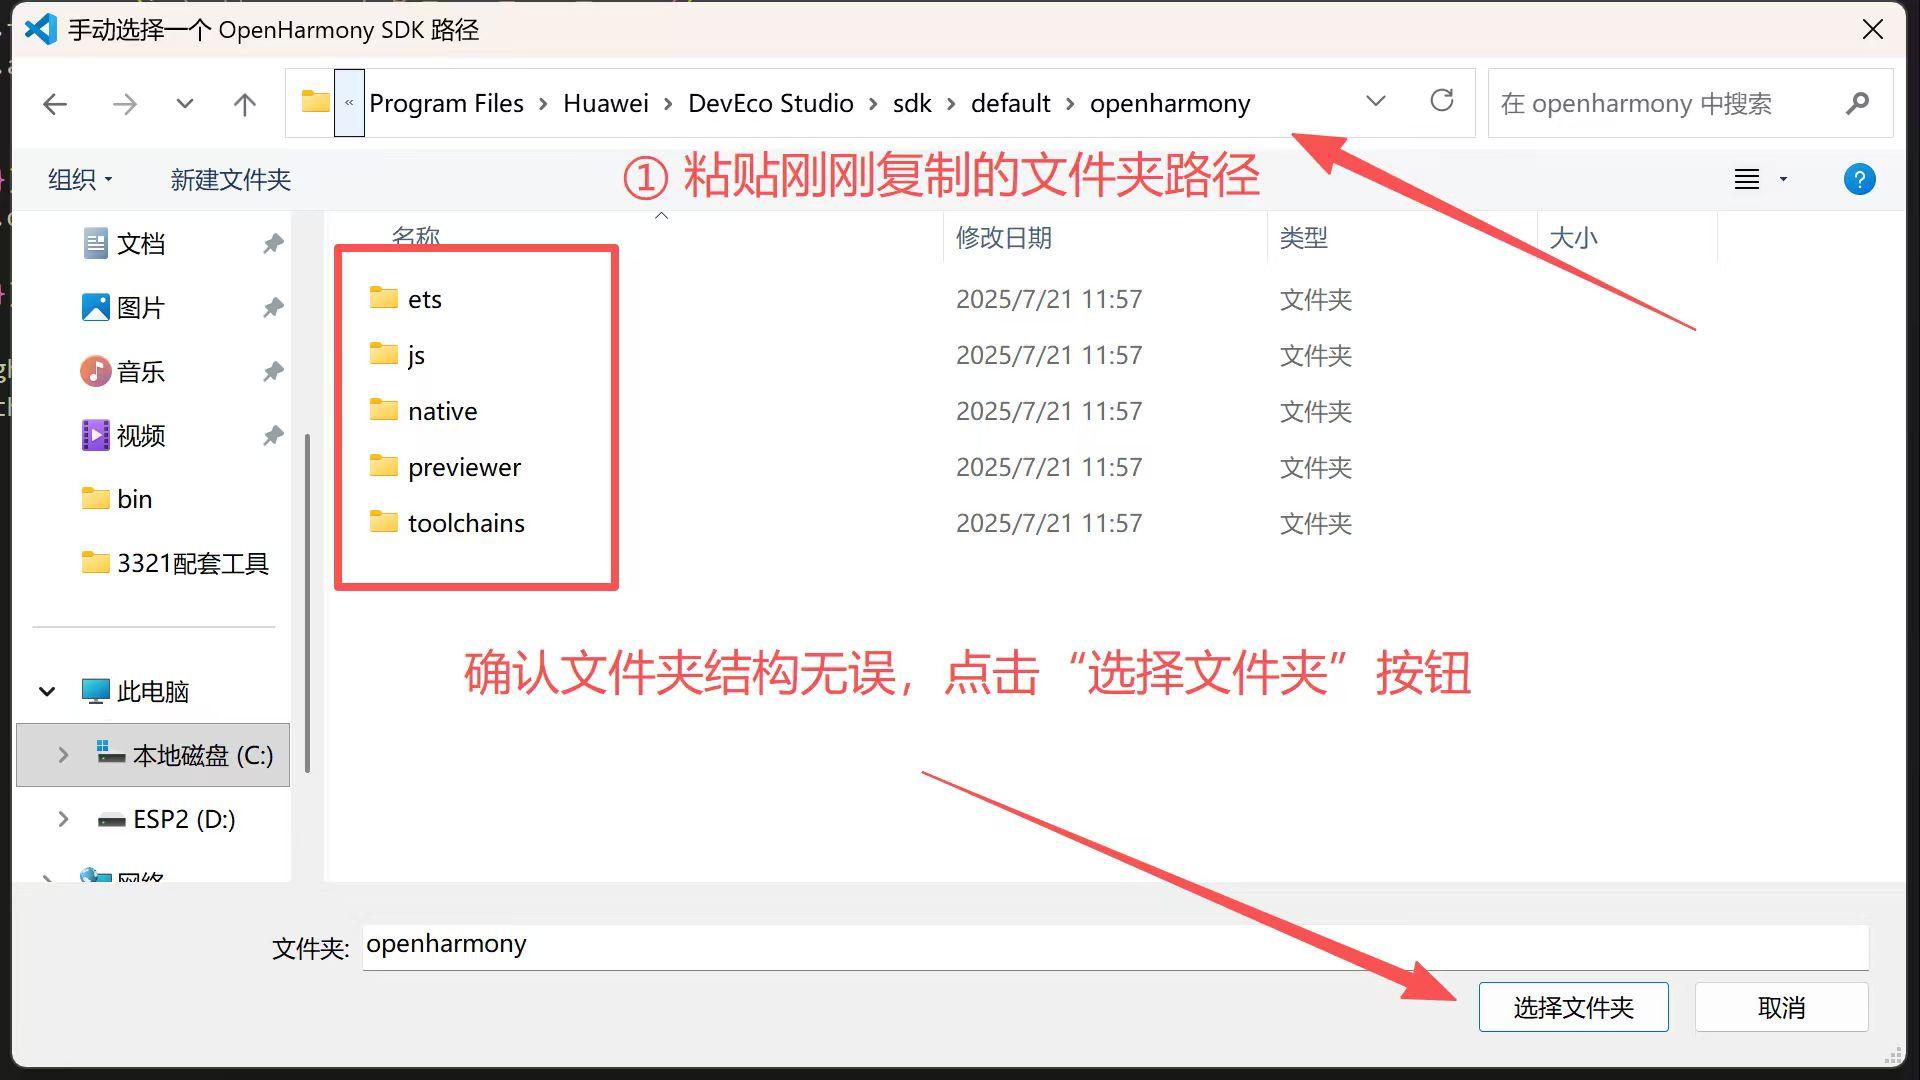Sort files by 修改日期 column

click(1005, 237)
